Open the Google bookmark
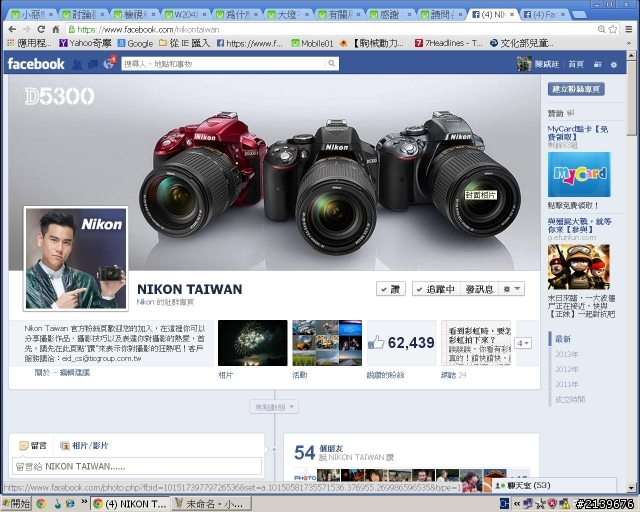The width and height of the screenshot is (640, 512). pos(135,43)
